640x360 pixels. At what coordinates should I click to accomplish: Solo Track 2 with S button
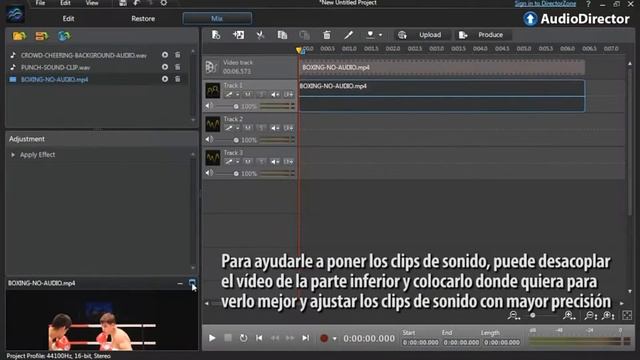tap(261, 128)
